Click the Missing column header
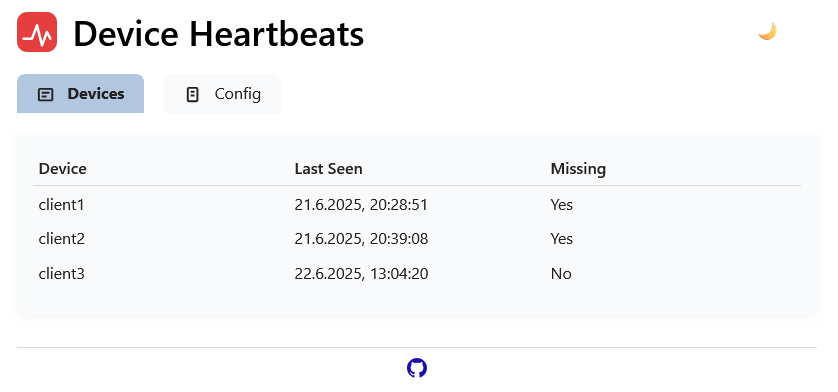This screenshot has width=838, height=392. point(578,169)
